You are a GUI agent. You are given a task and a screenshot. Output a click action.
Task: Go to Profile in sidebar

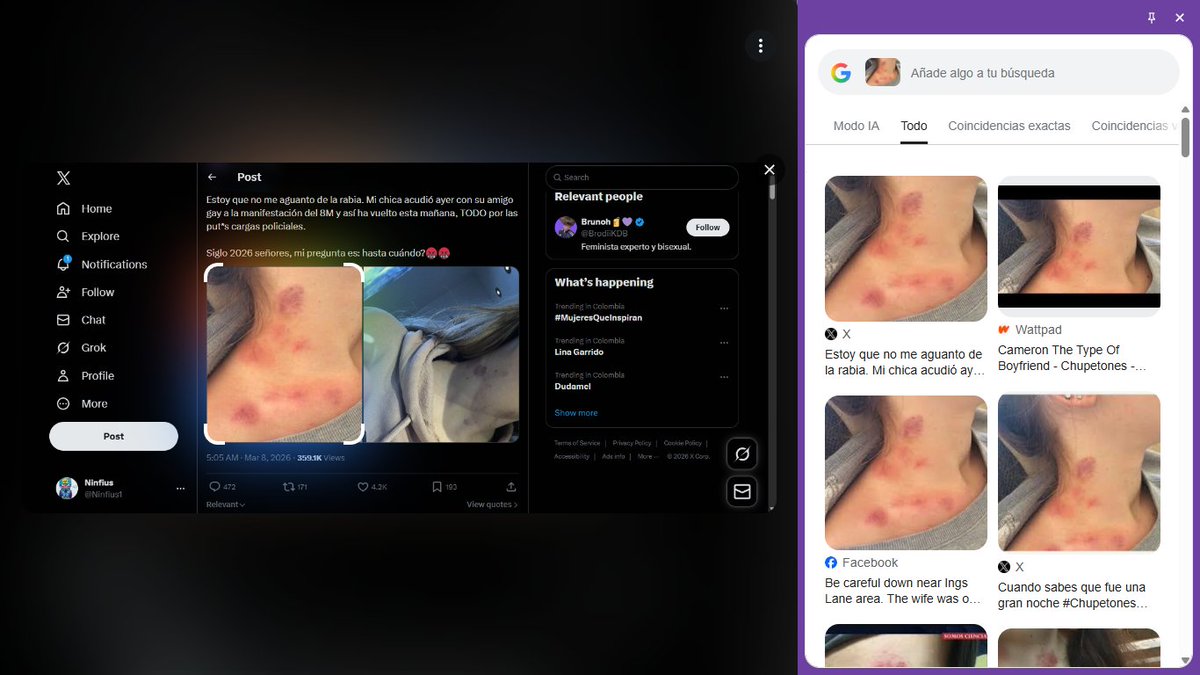85,376
